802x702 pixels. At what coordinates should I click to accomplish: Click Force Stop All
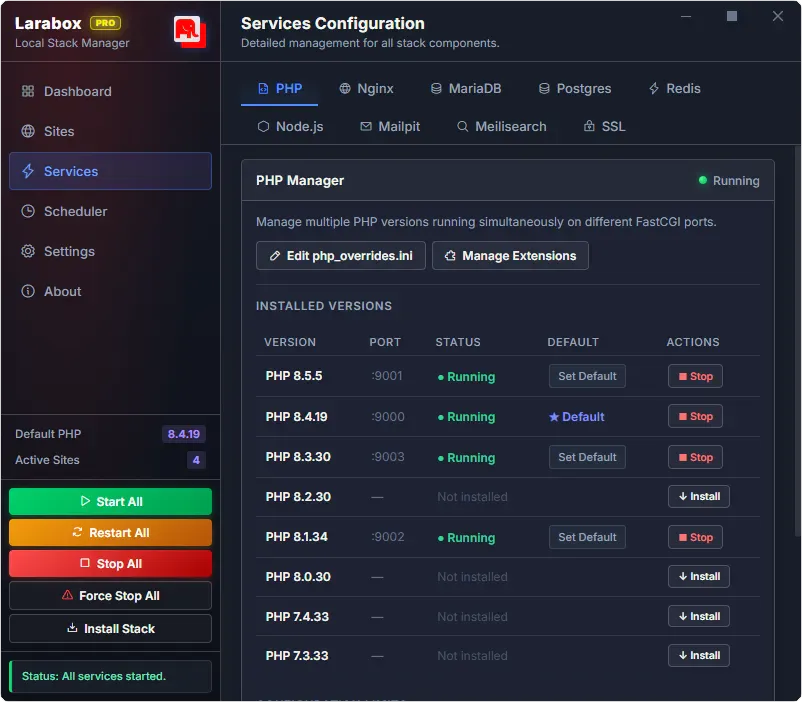click(x=110, y=596)
